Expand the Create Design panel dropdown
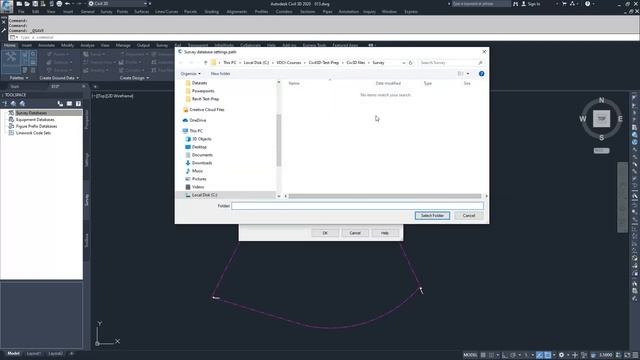Screen dimensions: 640x360 [x=134, y=78]
